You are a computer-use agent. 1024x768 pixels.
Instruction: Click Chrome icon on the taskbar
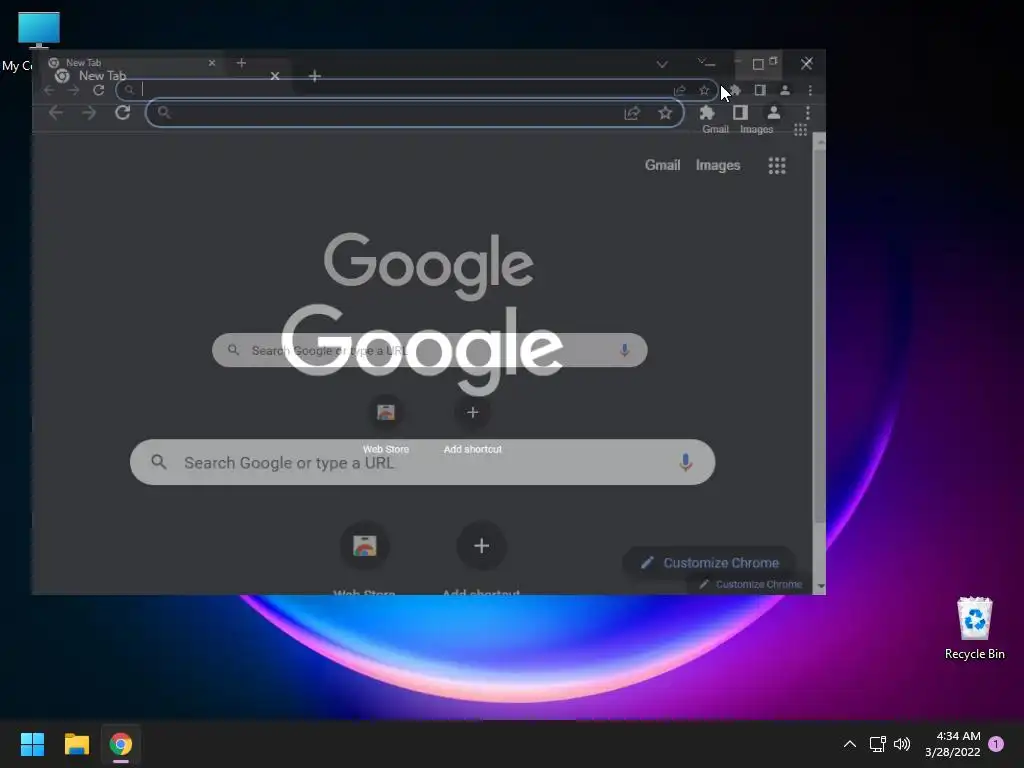tap(121, 744)
